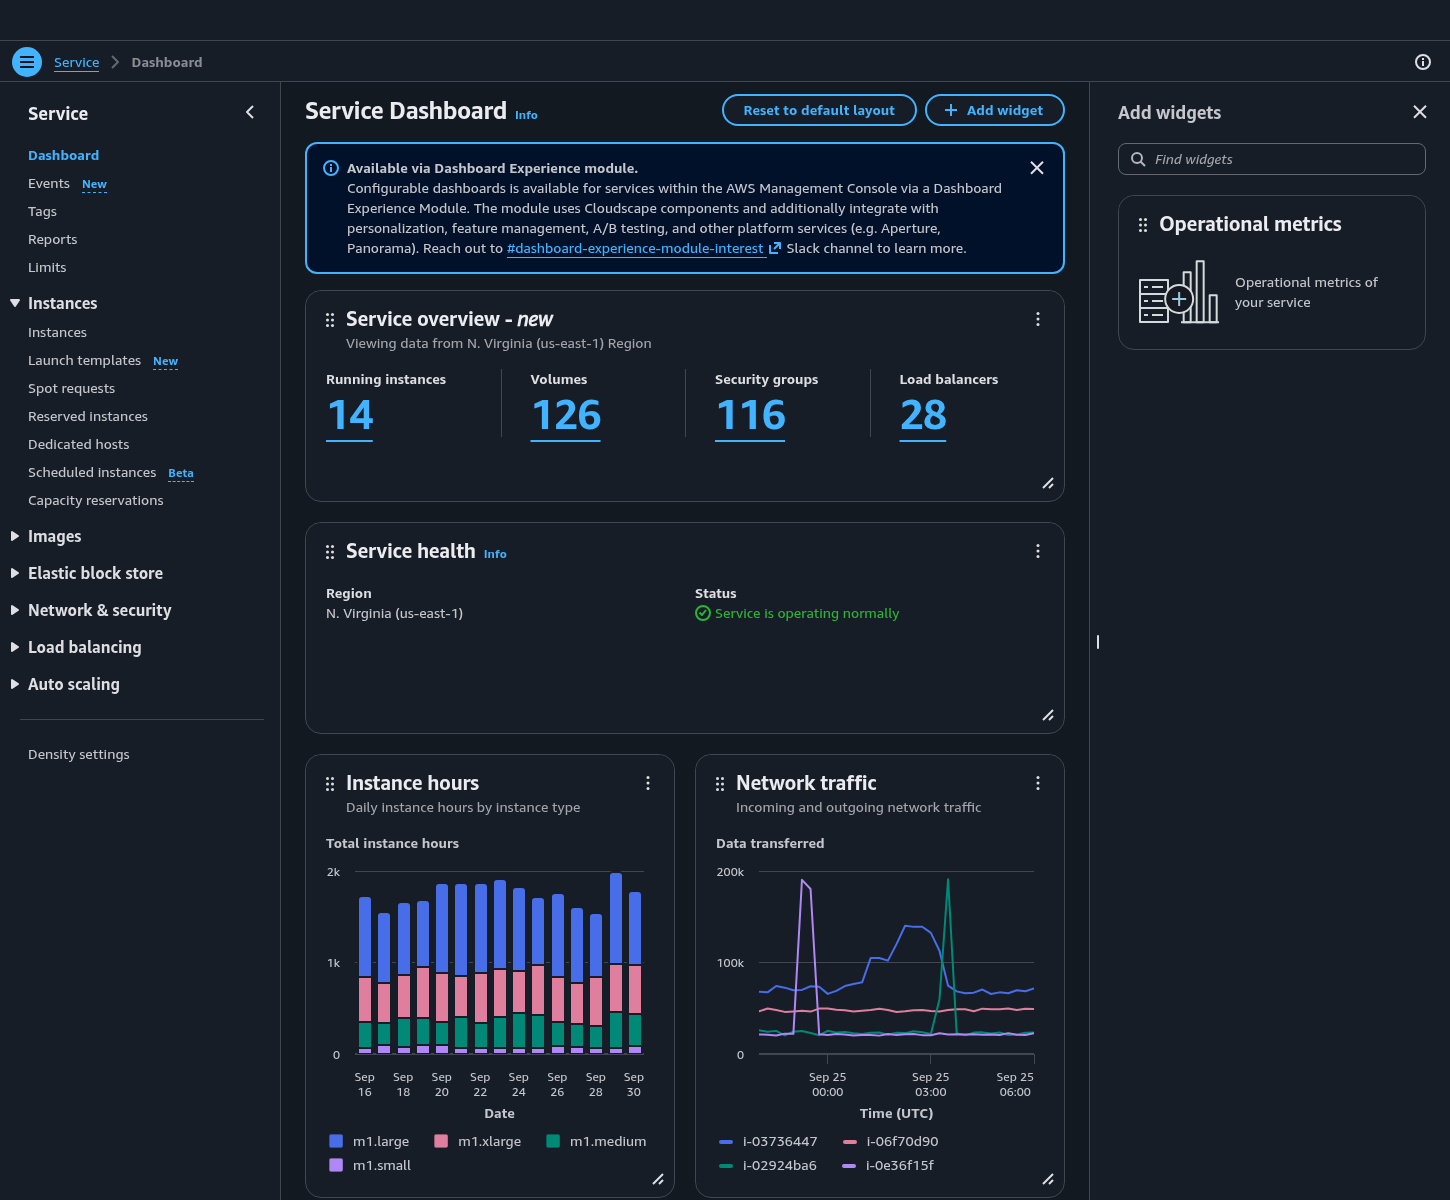Grab the Operational metrics widget drag handle

[x=1143, y=225]
